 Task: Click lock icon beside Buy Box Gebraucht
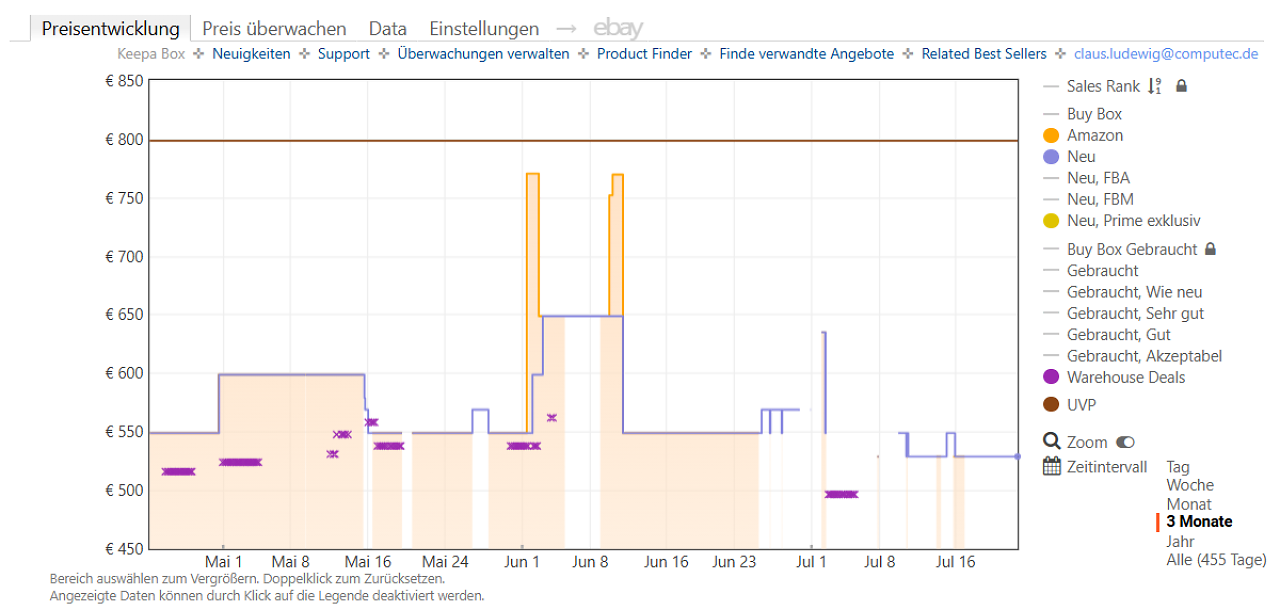tap(1210, 249)
